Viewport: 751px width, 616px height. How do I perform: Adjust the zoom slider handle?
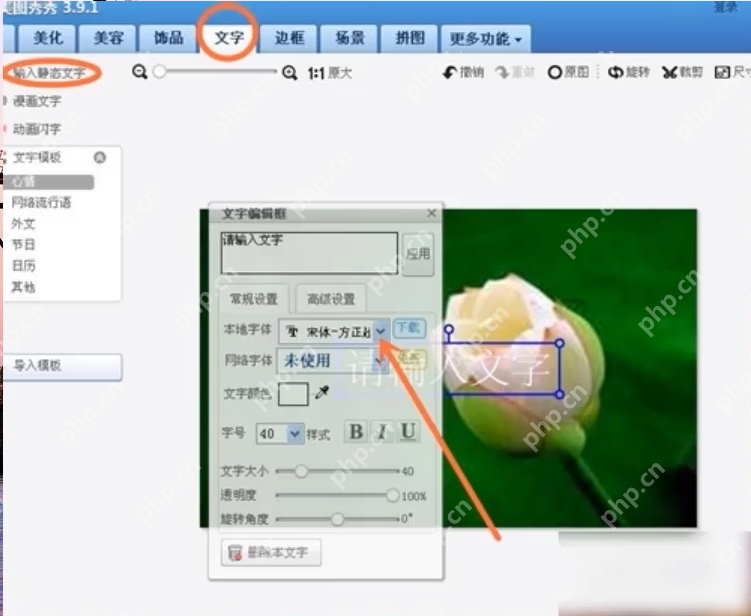pyautogui.click(x=159, y=72)
